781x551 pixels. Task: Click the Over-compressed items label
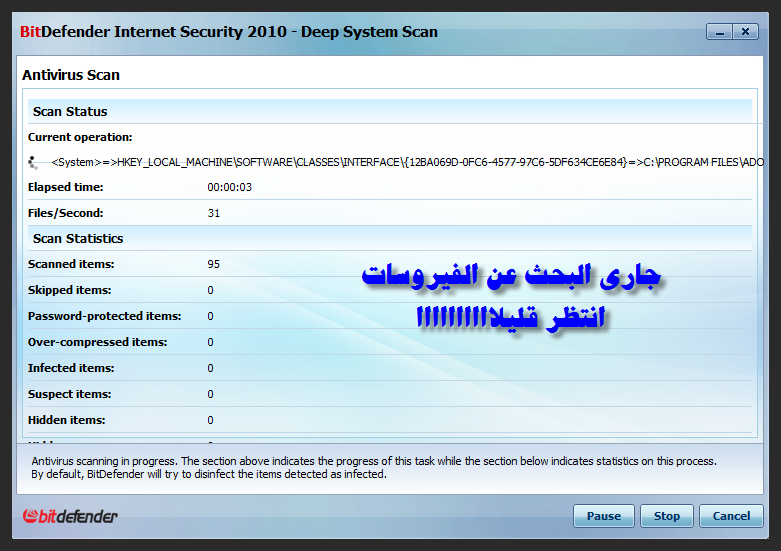pos(98,342)
